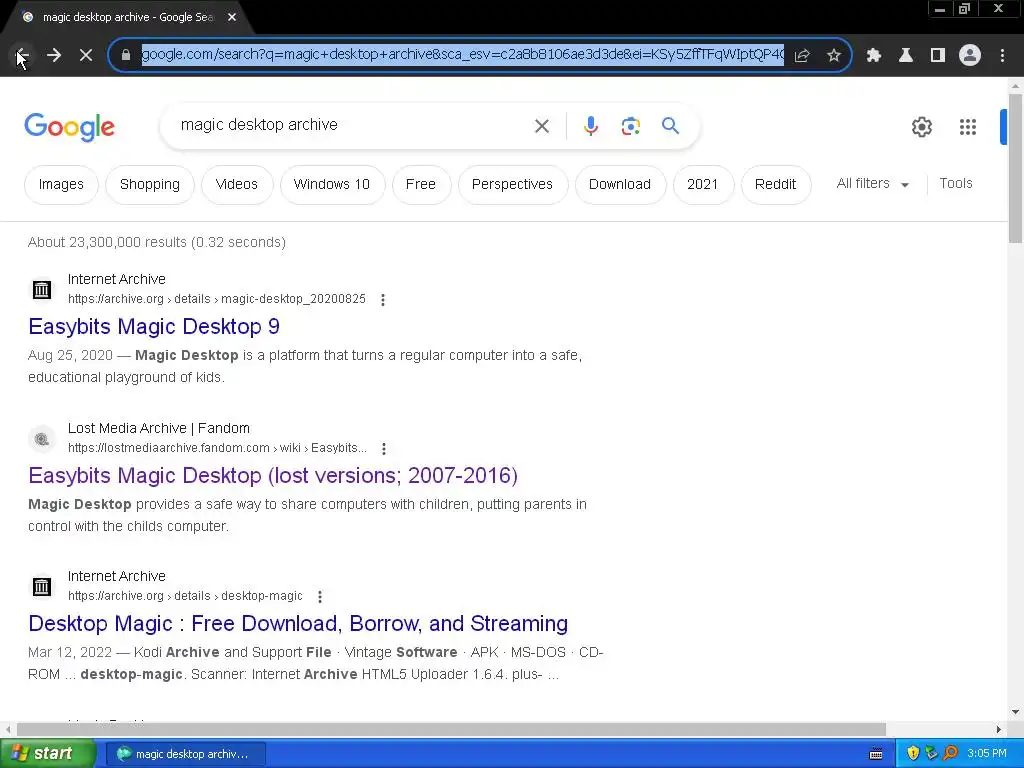Click archive.org details desktop-magic URL
The image size is (1024, 768).
[185, 596]
